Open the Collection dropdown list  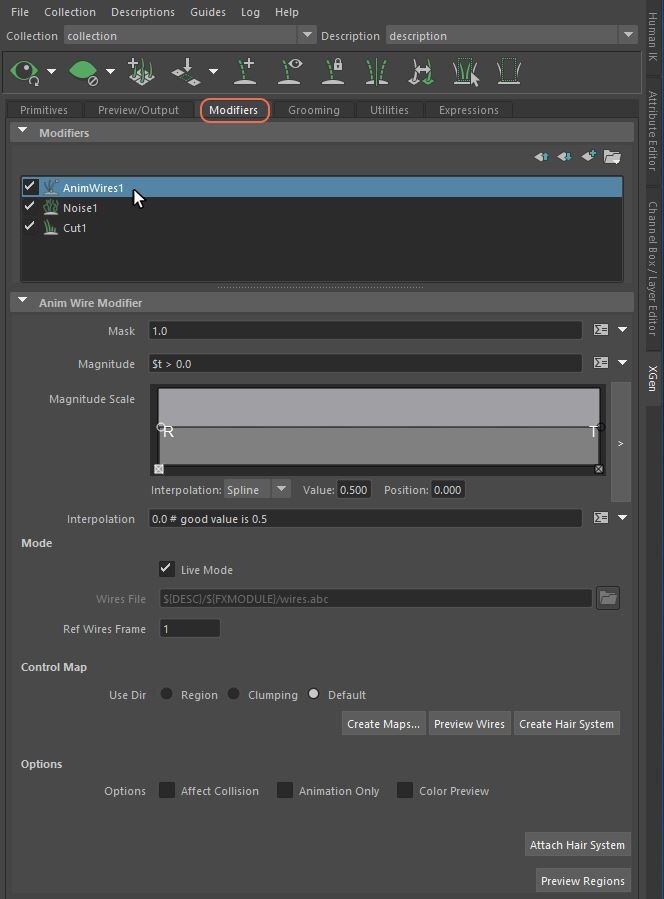click(x=306, y=35)
